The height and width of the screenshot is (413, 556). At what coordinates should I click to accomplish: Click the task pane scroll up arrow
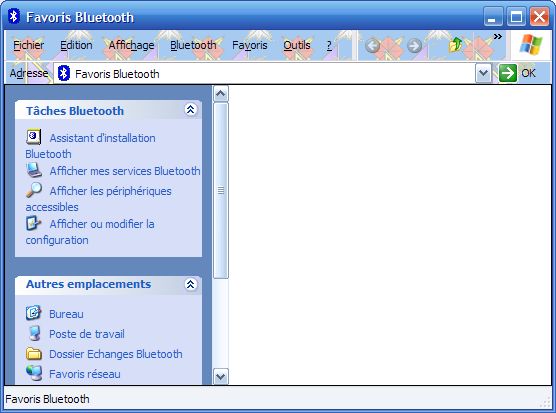[221, 94]
